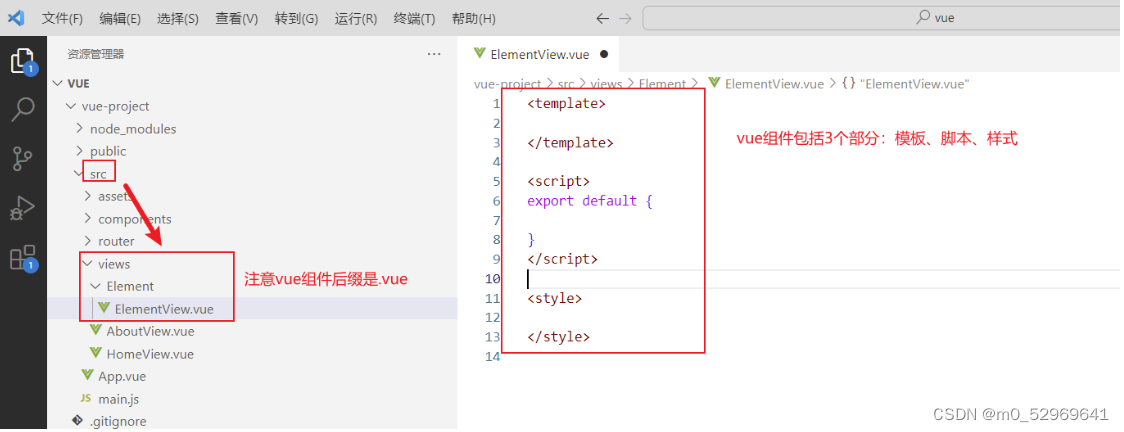Click the JS icon beside main.js
The image size is (1124, 432).
(x=86, y=398)
